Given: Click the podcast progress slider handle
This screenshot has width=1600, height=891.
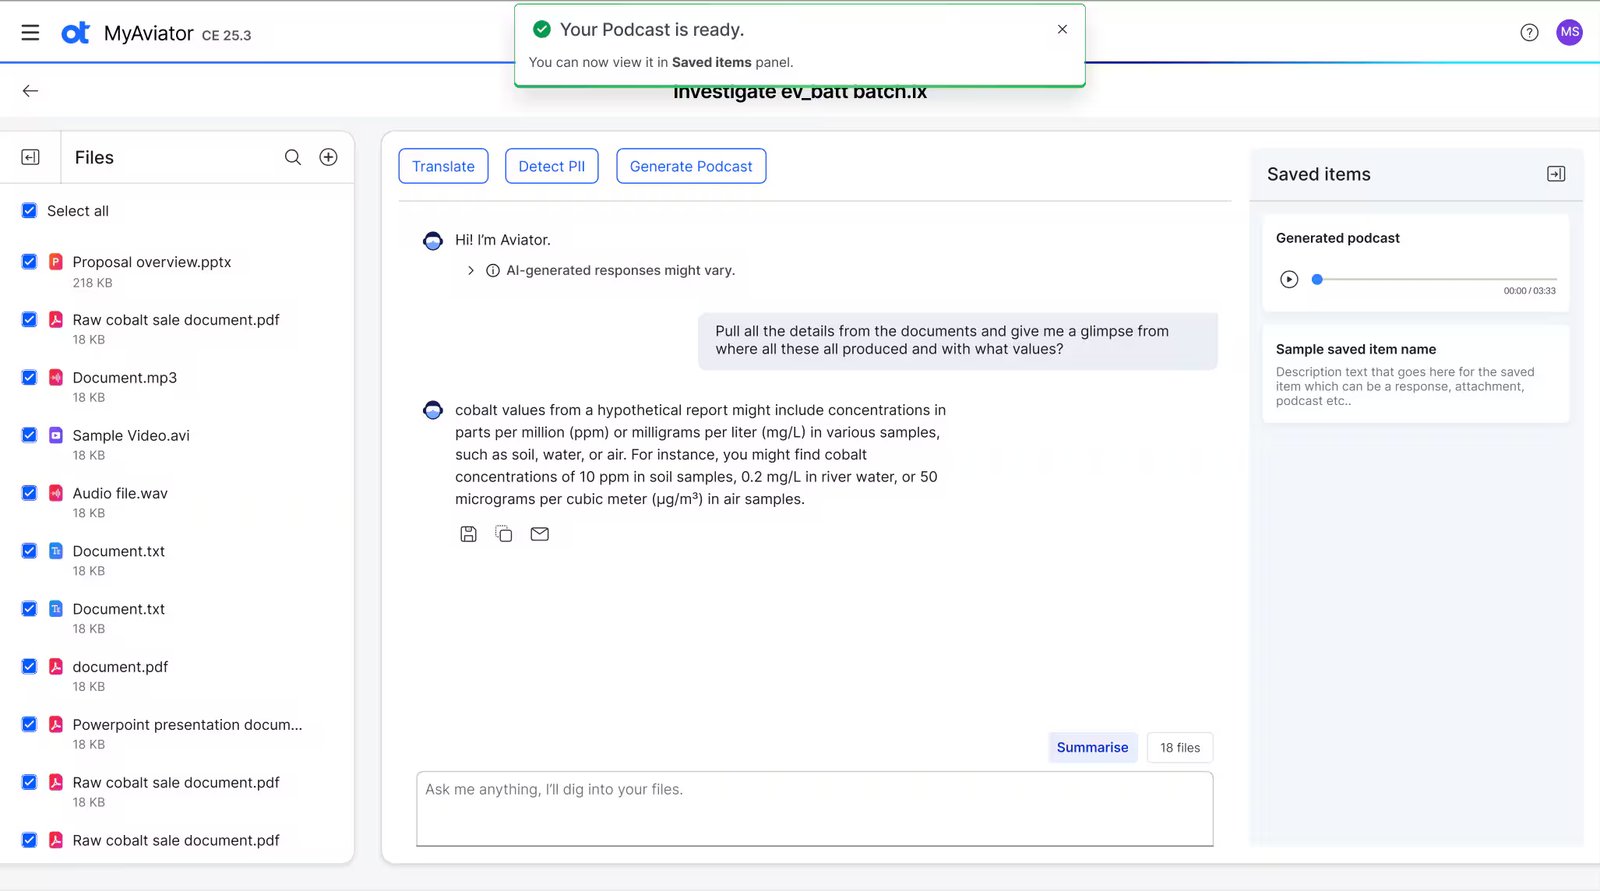Looking at the screenshot, I should (1317, 280).
